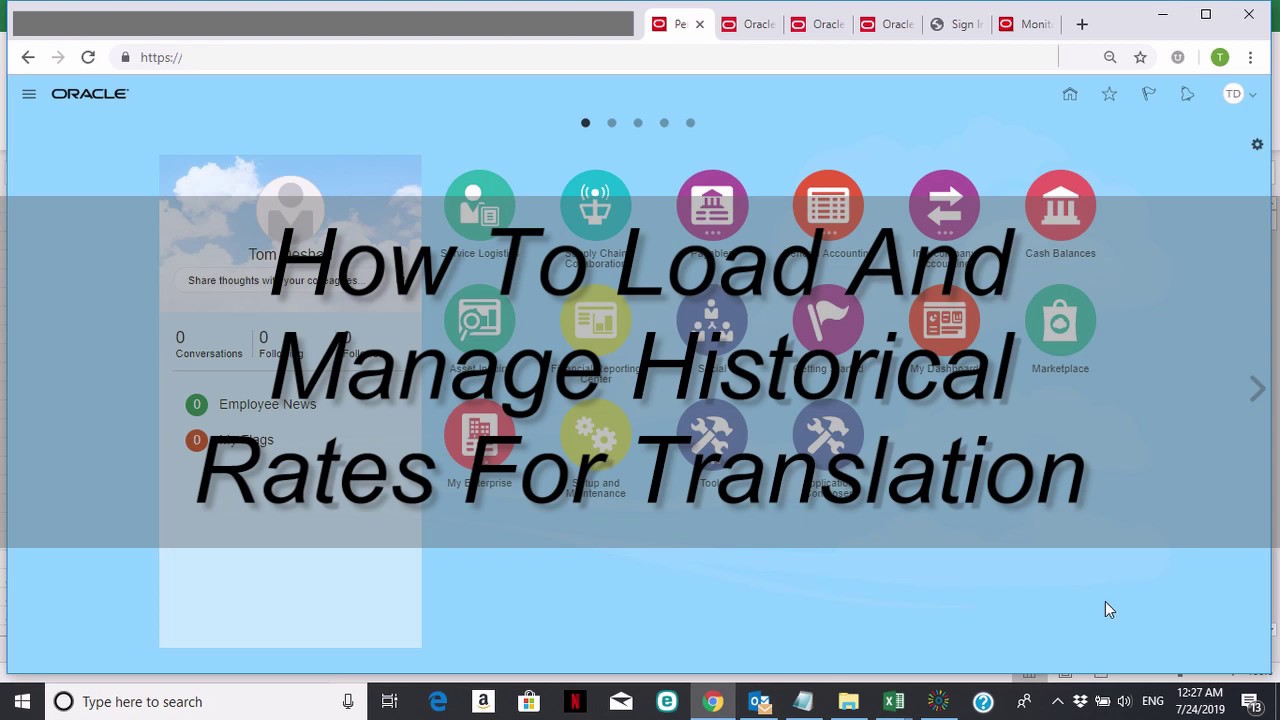1280x720 pixels.
Task: Switch to the second Oracle browser tab
Action: 818,24
